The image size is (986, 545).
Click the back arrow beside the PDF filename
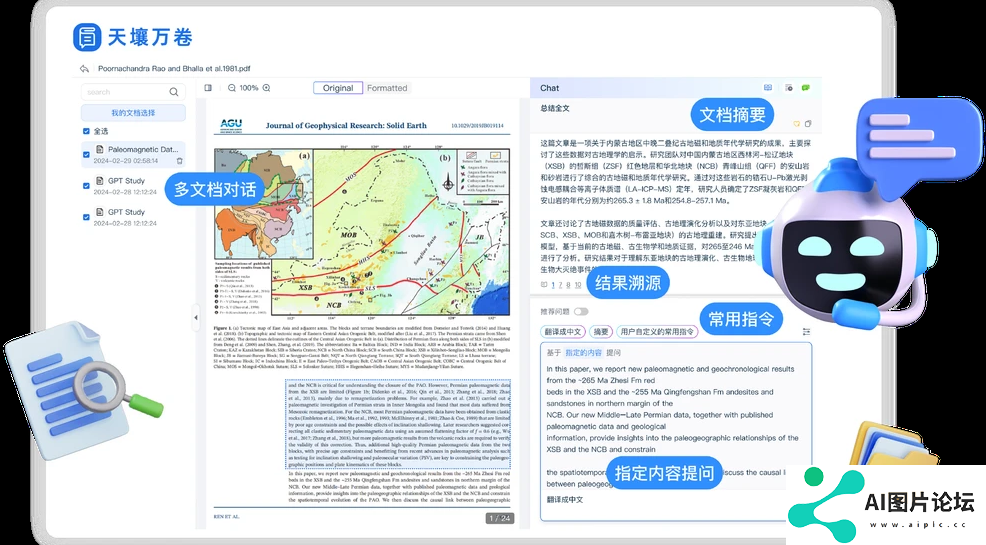pos(84,69)
